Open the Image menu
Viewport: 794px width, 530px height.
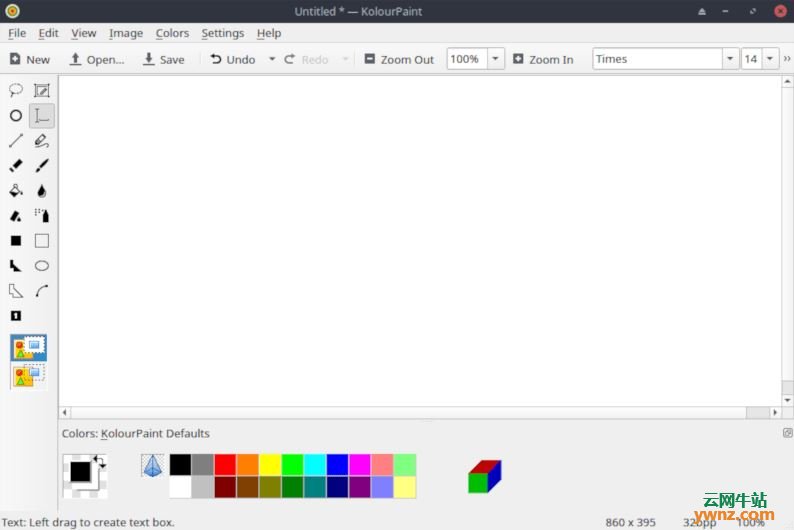tap(126, 33)
